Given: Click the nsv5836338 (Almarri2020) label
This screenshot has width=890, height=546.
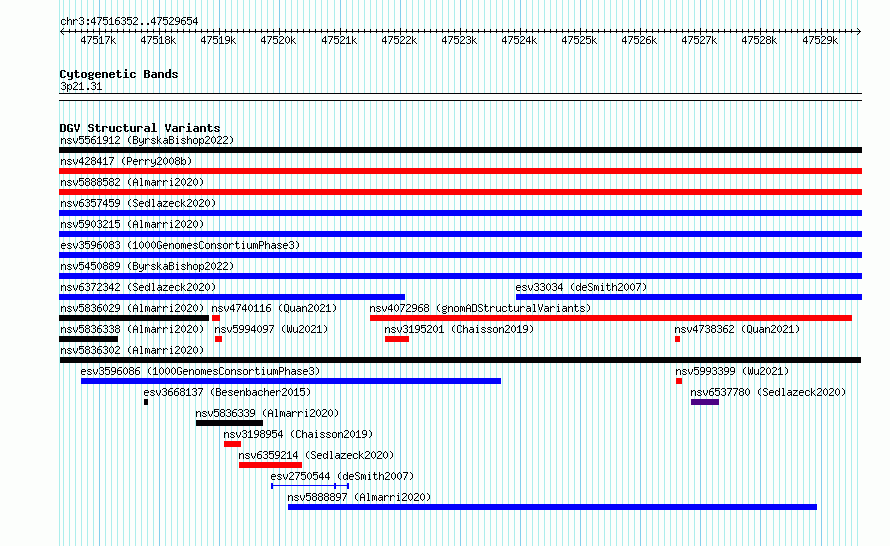Looking at the screenshot, I should click(x=132, y=329).
